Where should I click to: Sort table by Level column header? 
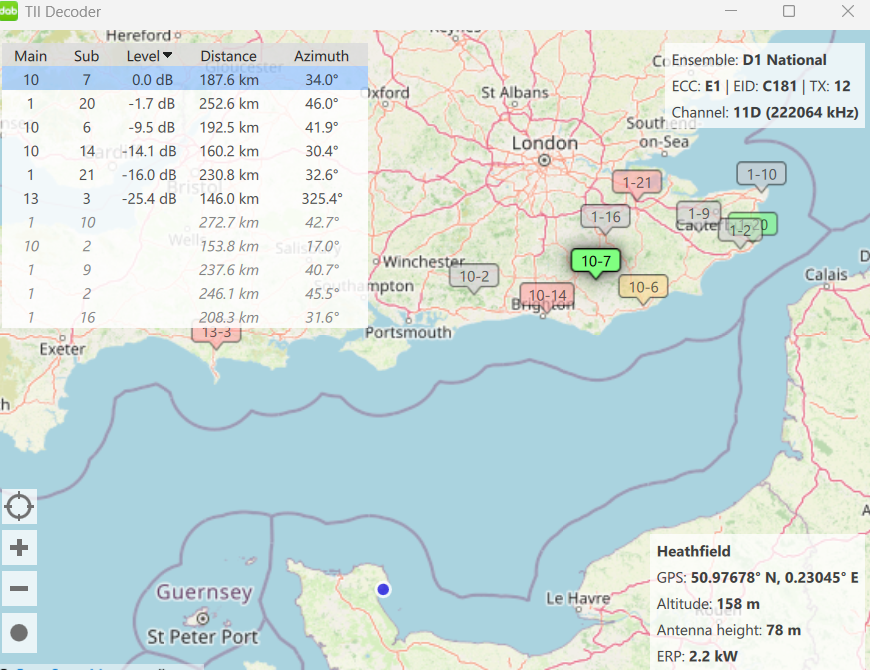(149, 56)
